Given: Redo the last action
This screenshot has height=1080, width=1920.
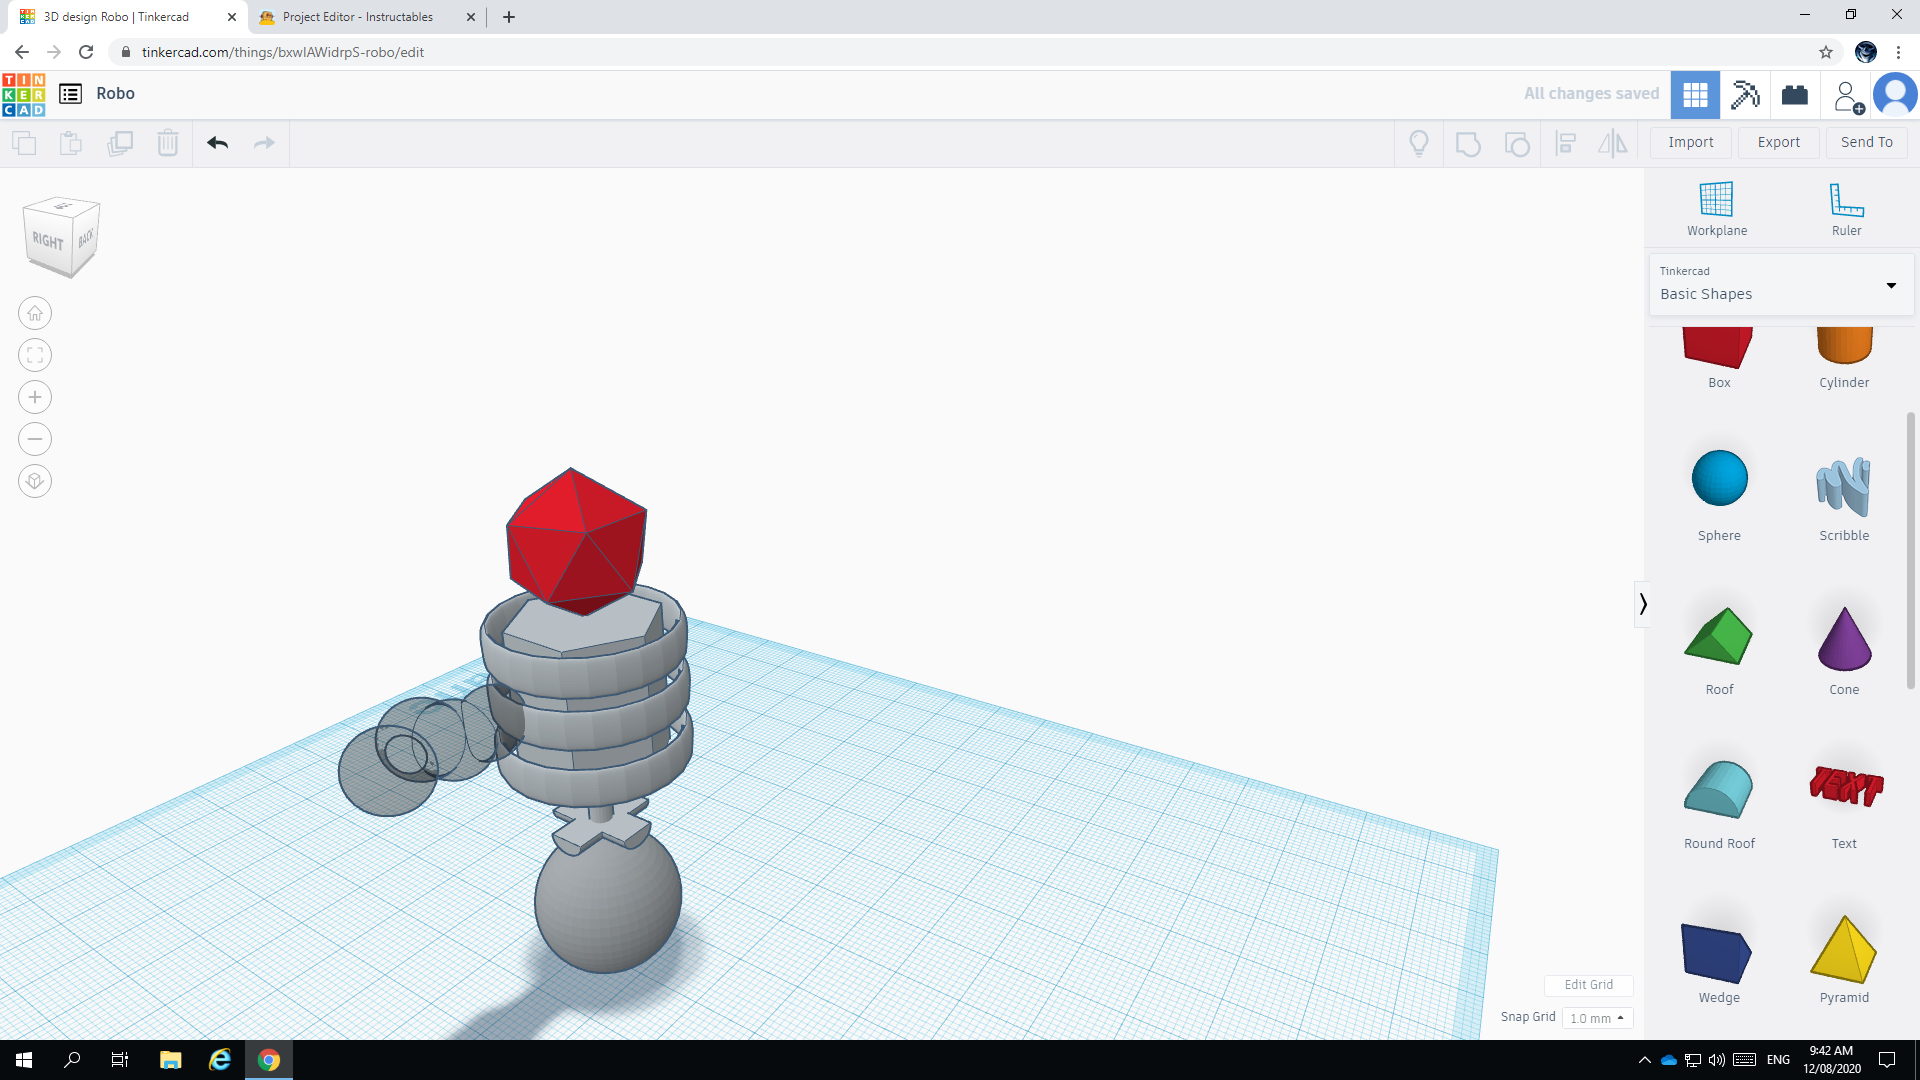Looking at the screenshot, I should click(x=264, y=143).
